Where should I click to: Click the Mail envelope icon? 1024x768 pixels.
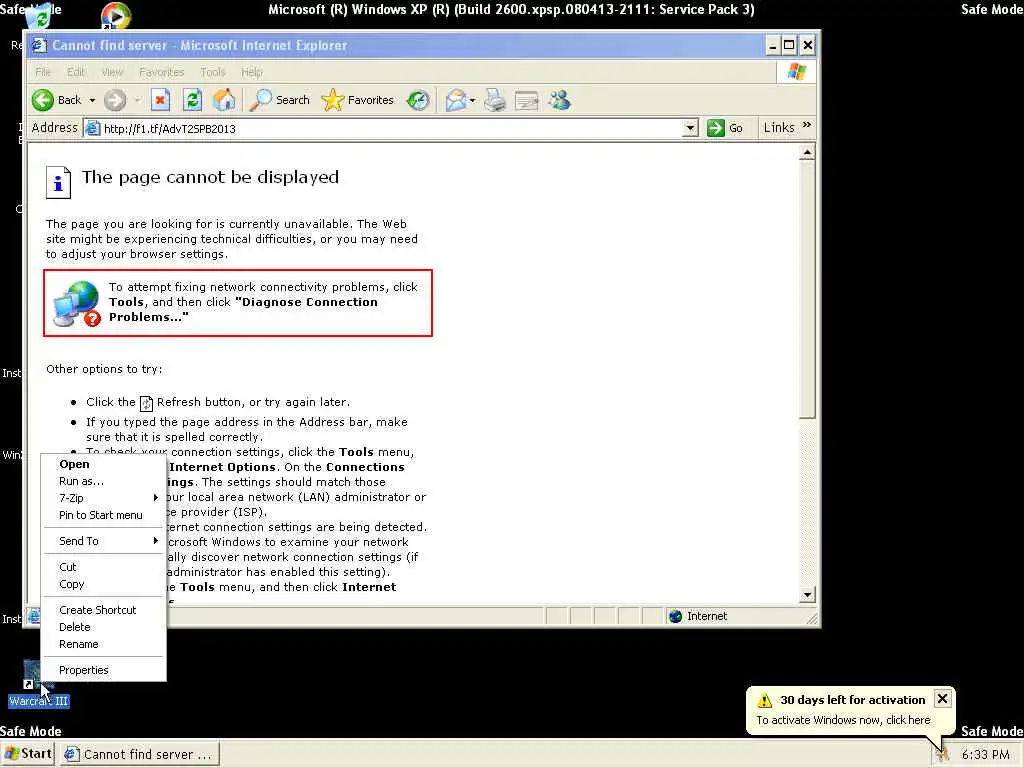tap(456, 100)
